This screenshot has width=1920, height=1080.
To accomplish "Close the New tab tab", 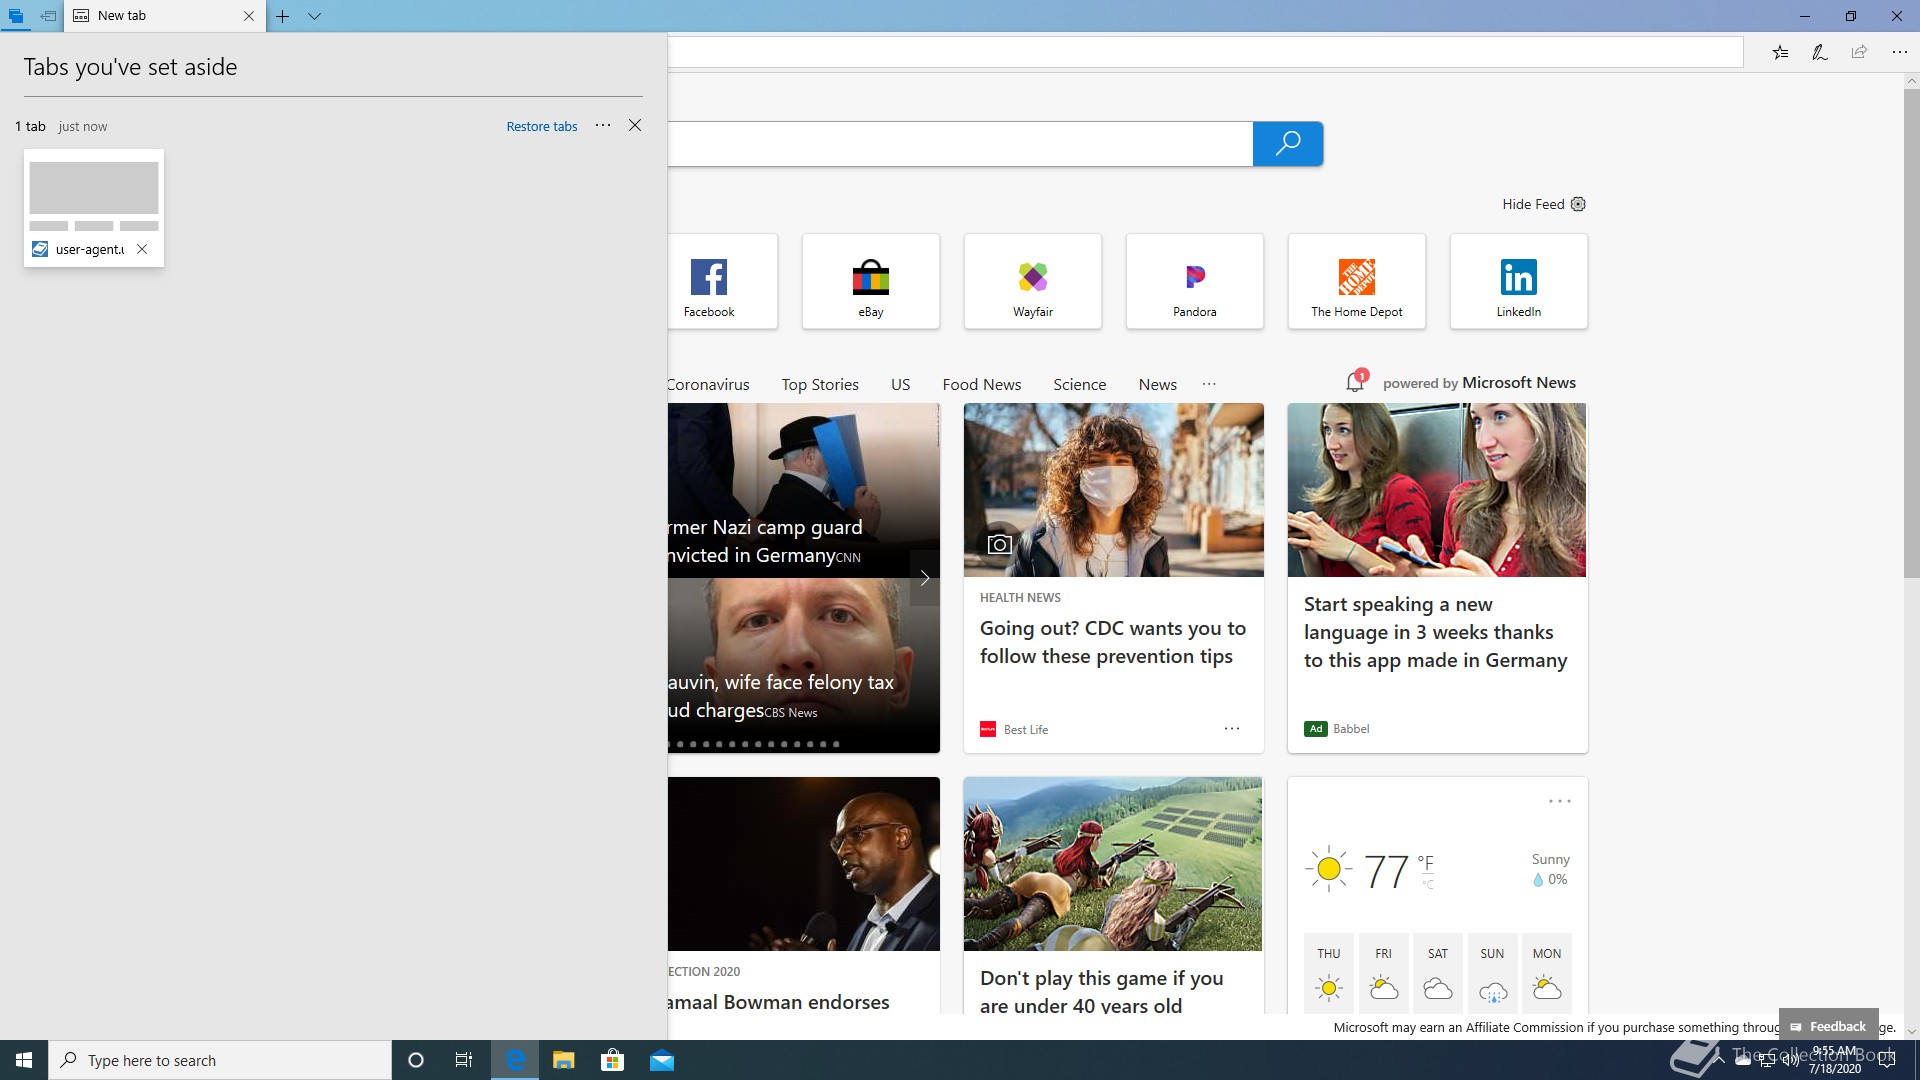I will tap(249, 16).
